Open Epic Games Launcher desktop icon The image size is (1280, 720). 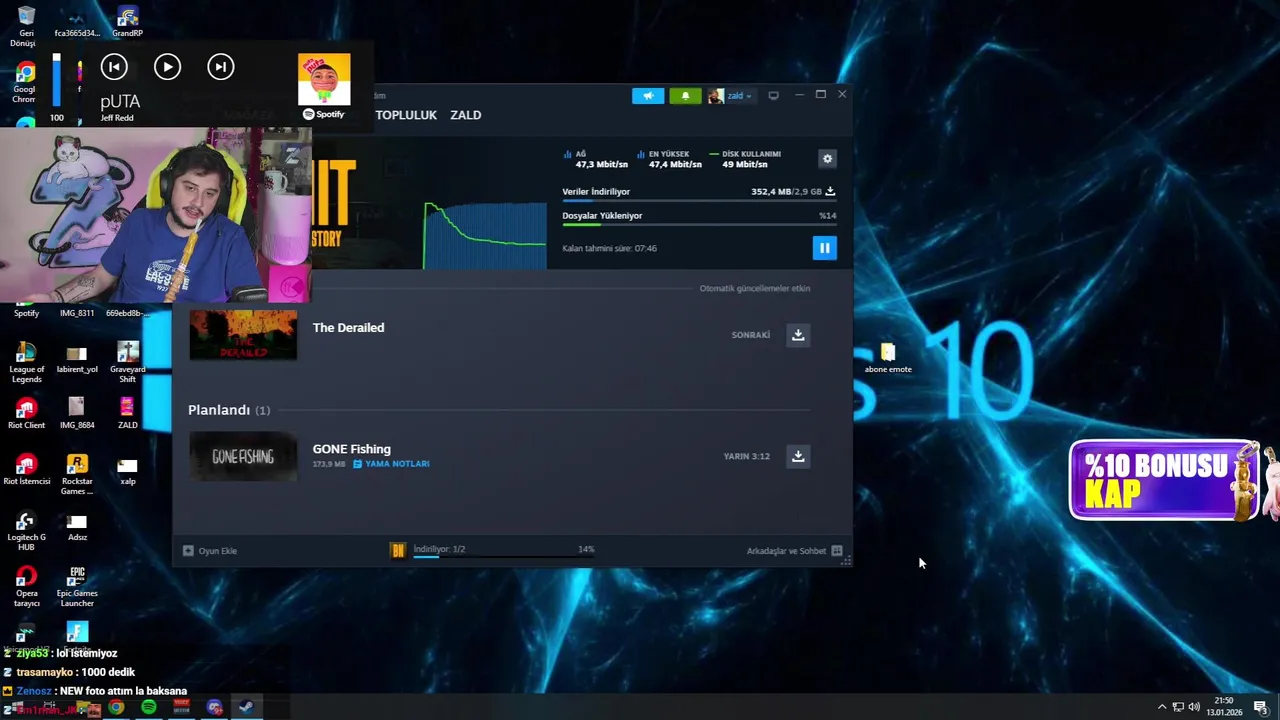[77, 587]
